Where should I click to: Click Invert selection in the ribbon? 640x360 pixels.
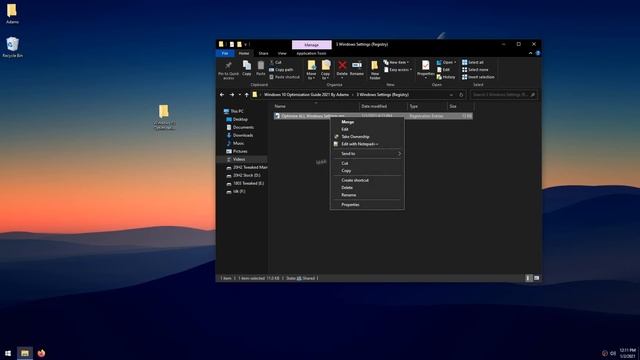(x=478, y=77)
